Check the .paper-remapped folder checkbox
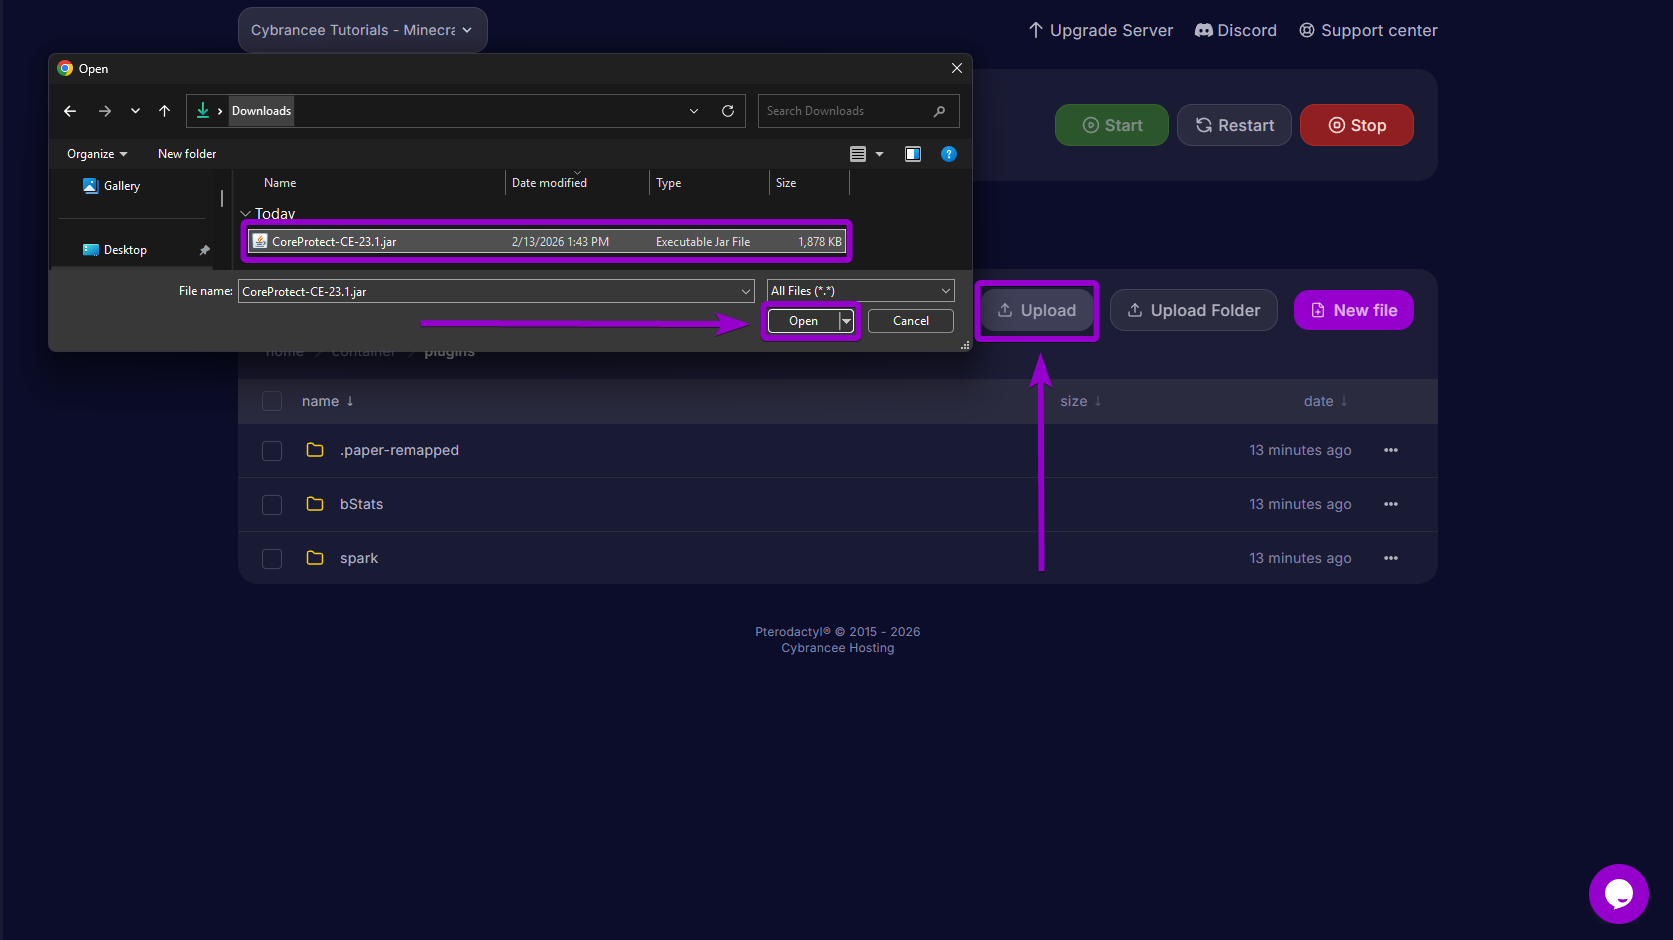Viewport: 1673px width, 940px height. 272,451
